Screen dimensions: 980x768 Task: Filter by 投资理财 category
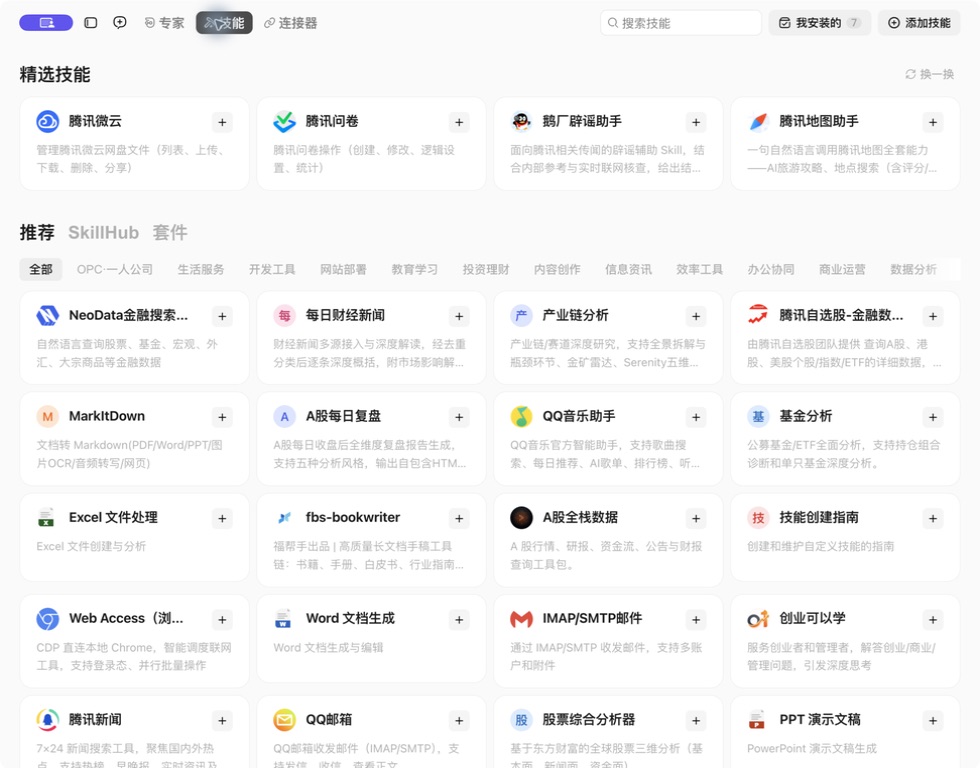[x=486, y=269]
